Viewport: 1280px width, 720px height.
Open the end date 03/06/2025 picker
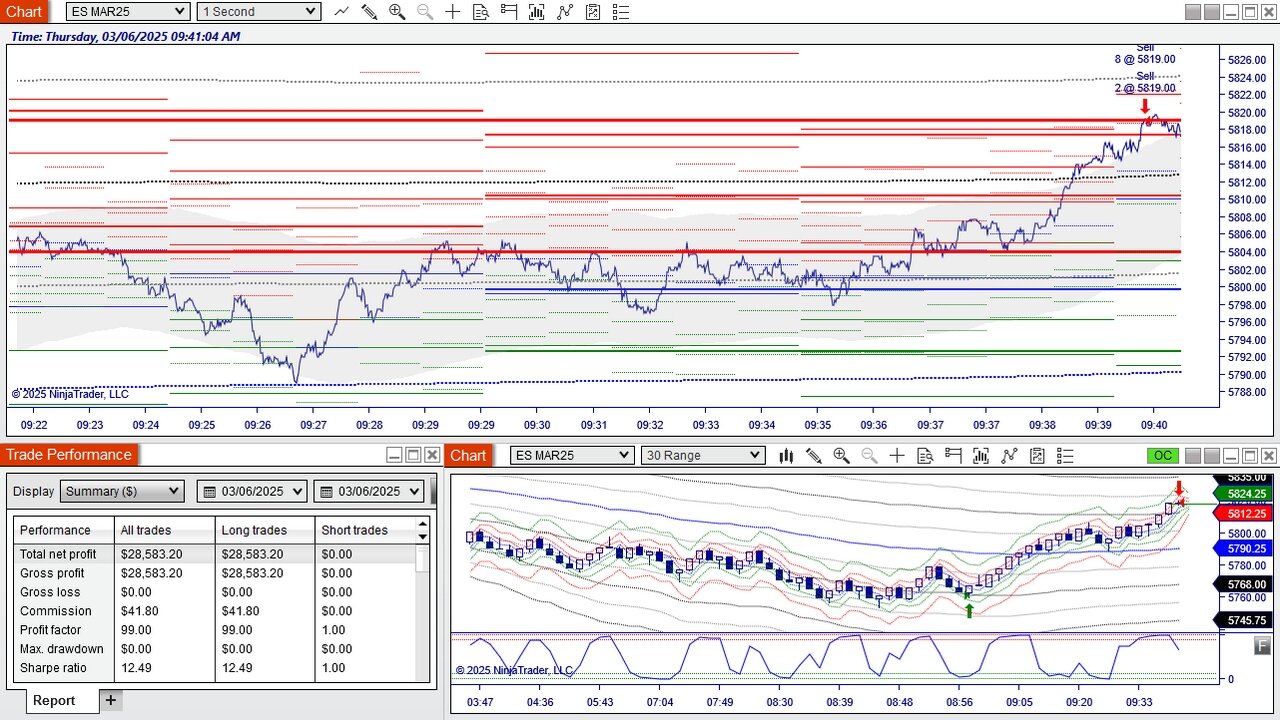coord(370,491)
